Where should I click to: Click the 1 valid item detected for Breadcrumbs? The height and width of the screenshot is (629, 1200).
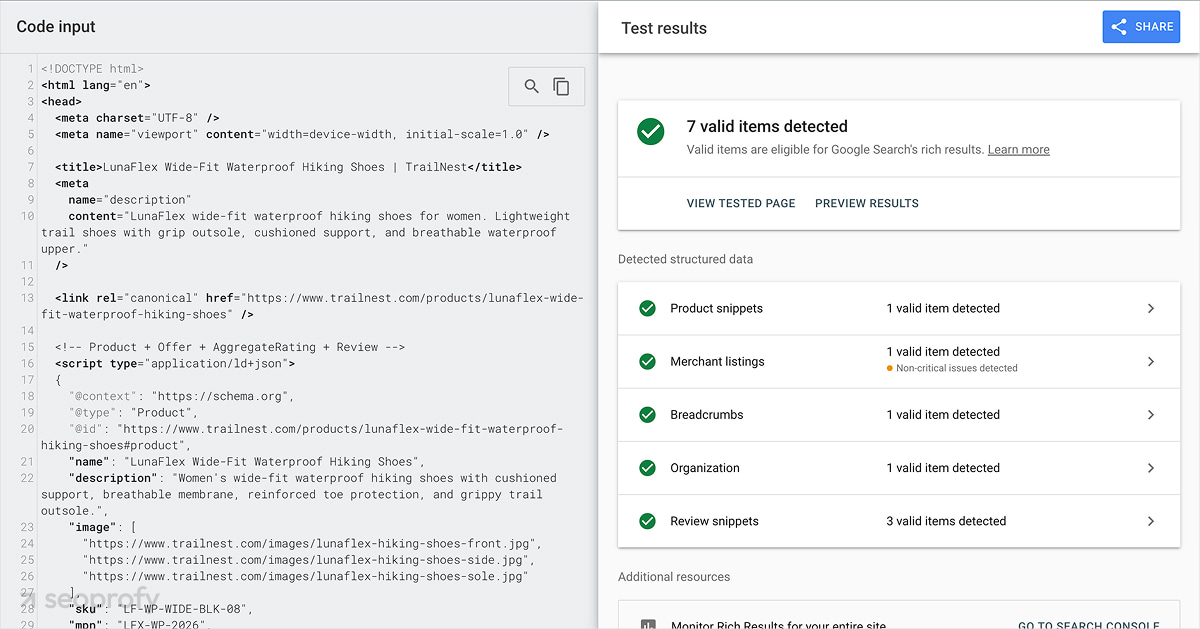coord(943,414)
